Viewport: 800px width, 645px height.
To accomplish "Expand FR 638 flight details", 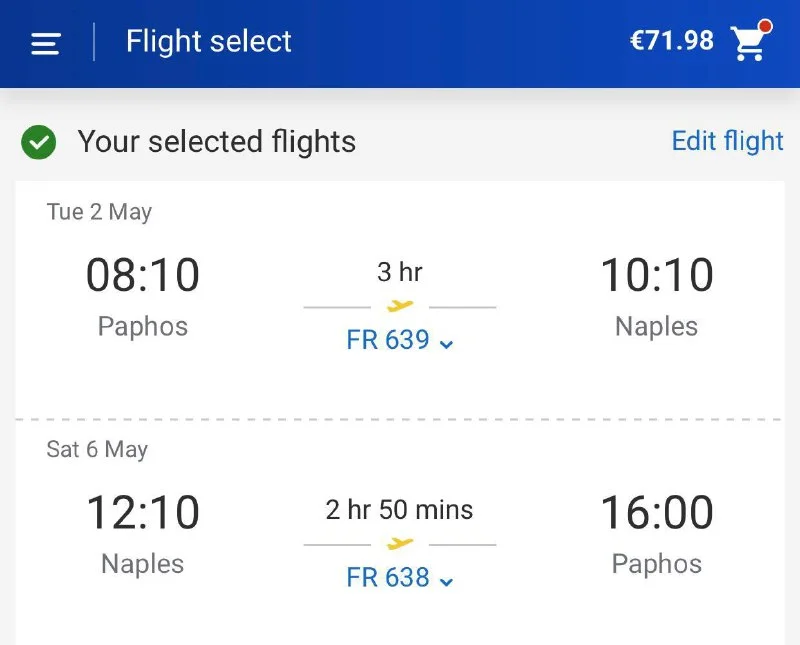I will pos(400,577).
